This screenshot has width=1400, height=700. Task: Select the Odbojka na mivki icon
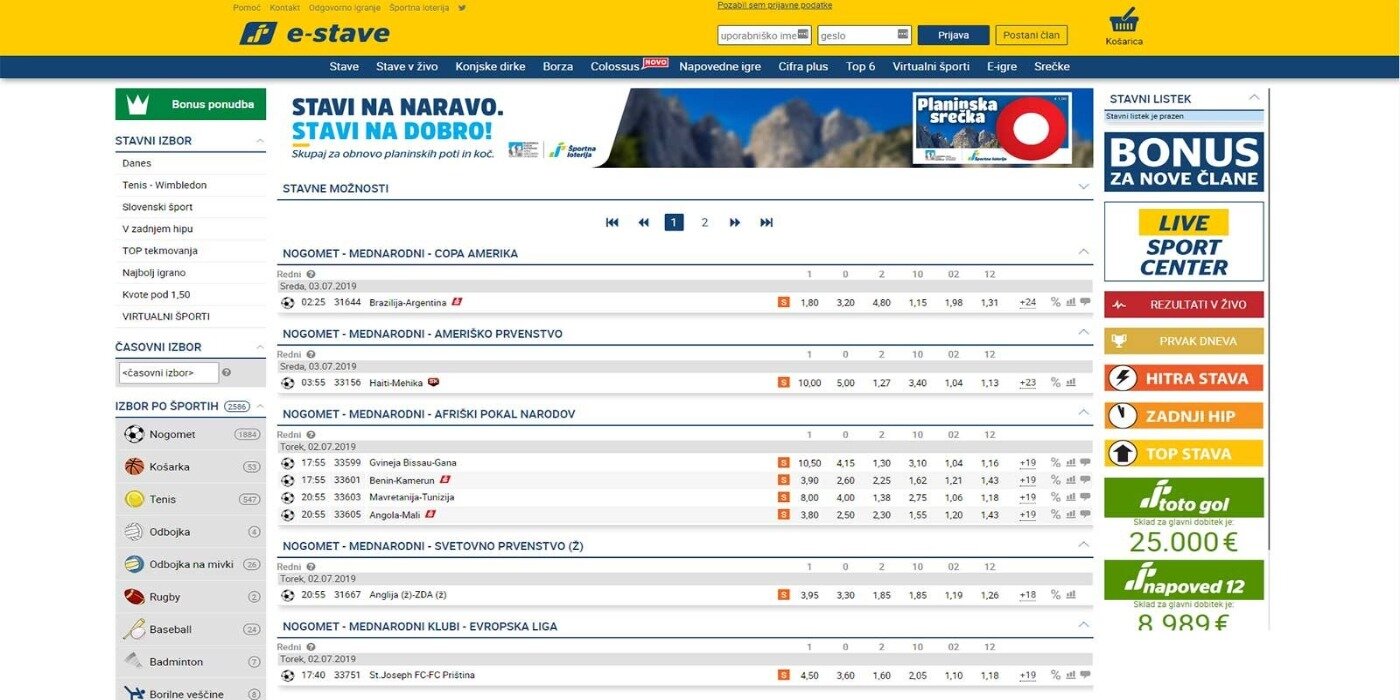coord(134,564)
